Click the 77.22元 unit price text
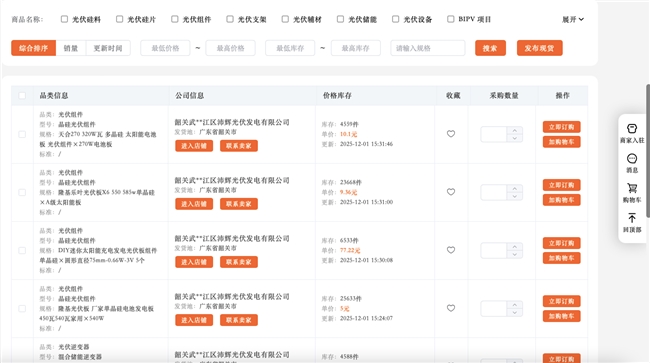 coord(350,250)
